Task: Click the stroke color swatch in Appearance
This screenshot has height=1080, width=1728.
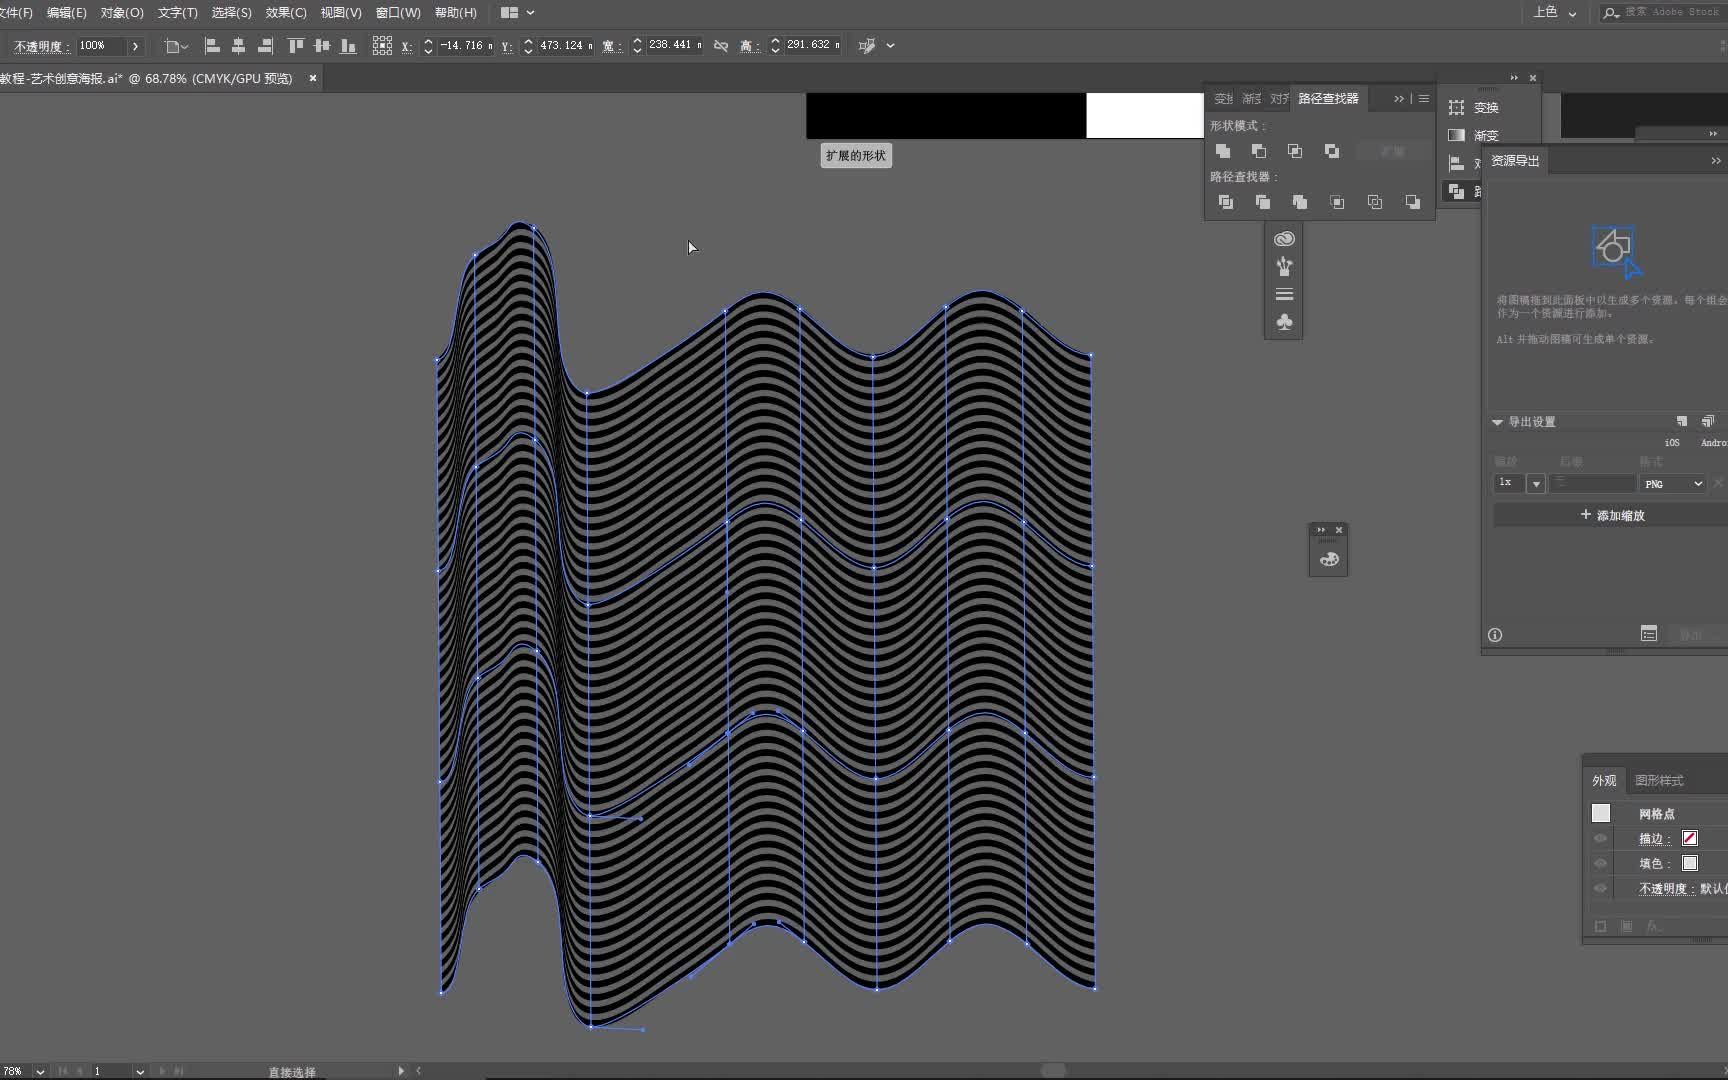Action: [x=1690, y=838]
